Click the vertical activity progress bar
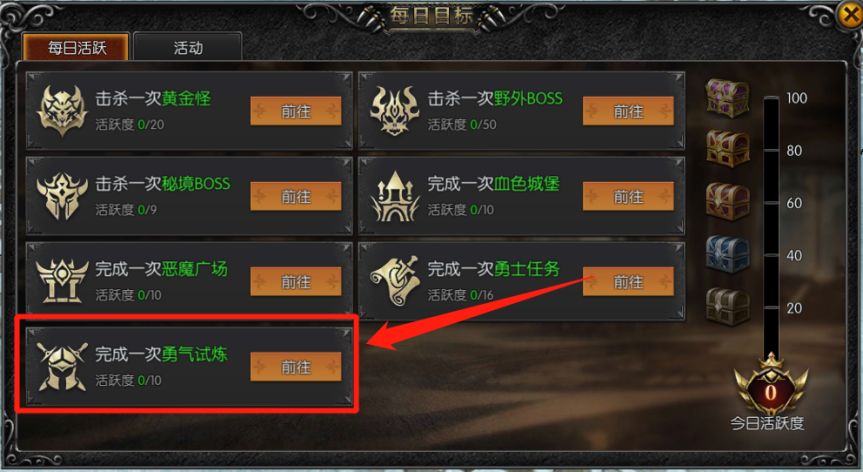The width and height of the screenshot is (863, 472). point(771,226)
